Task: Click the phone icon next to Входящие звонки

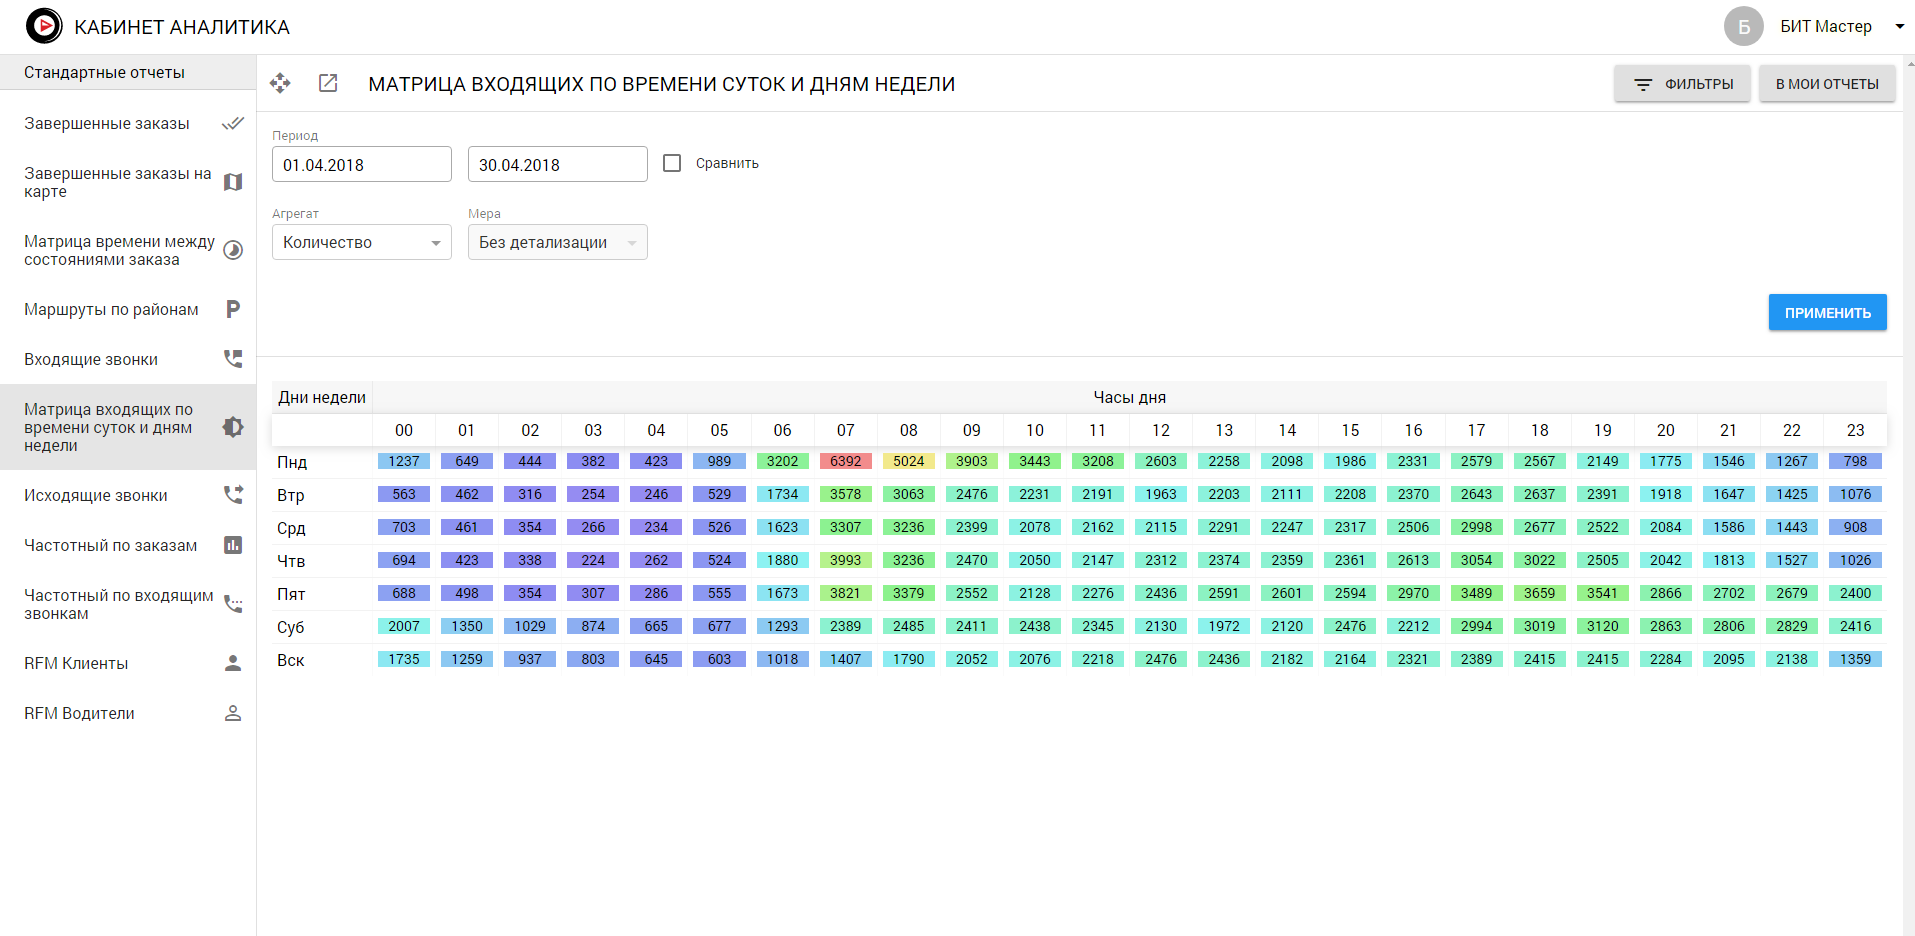Action: click(x=233, y=359)
